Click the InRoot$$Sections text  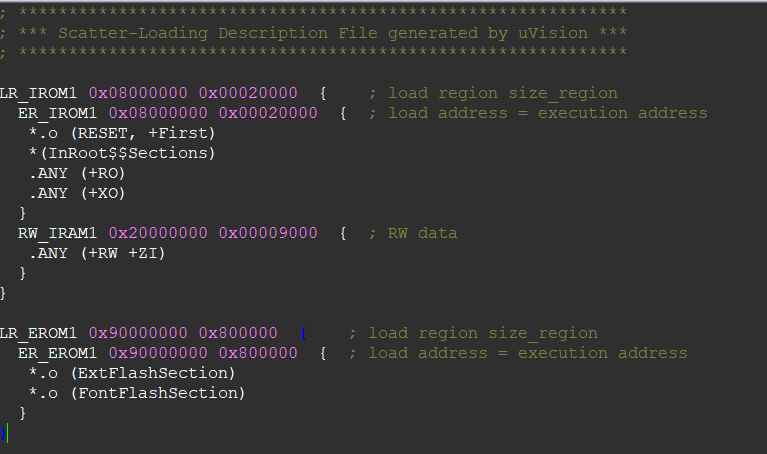(129, 153)
